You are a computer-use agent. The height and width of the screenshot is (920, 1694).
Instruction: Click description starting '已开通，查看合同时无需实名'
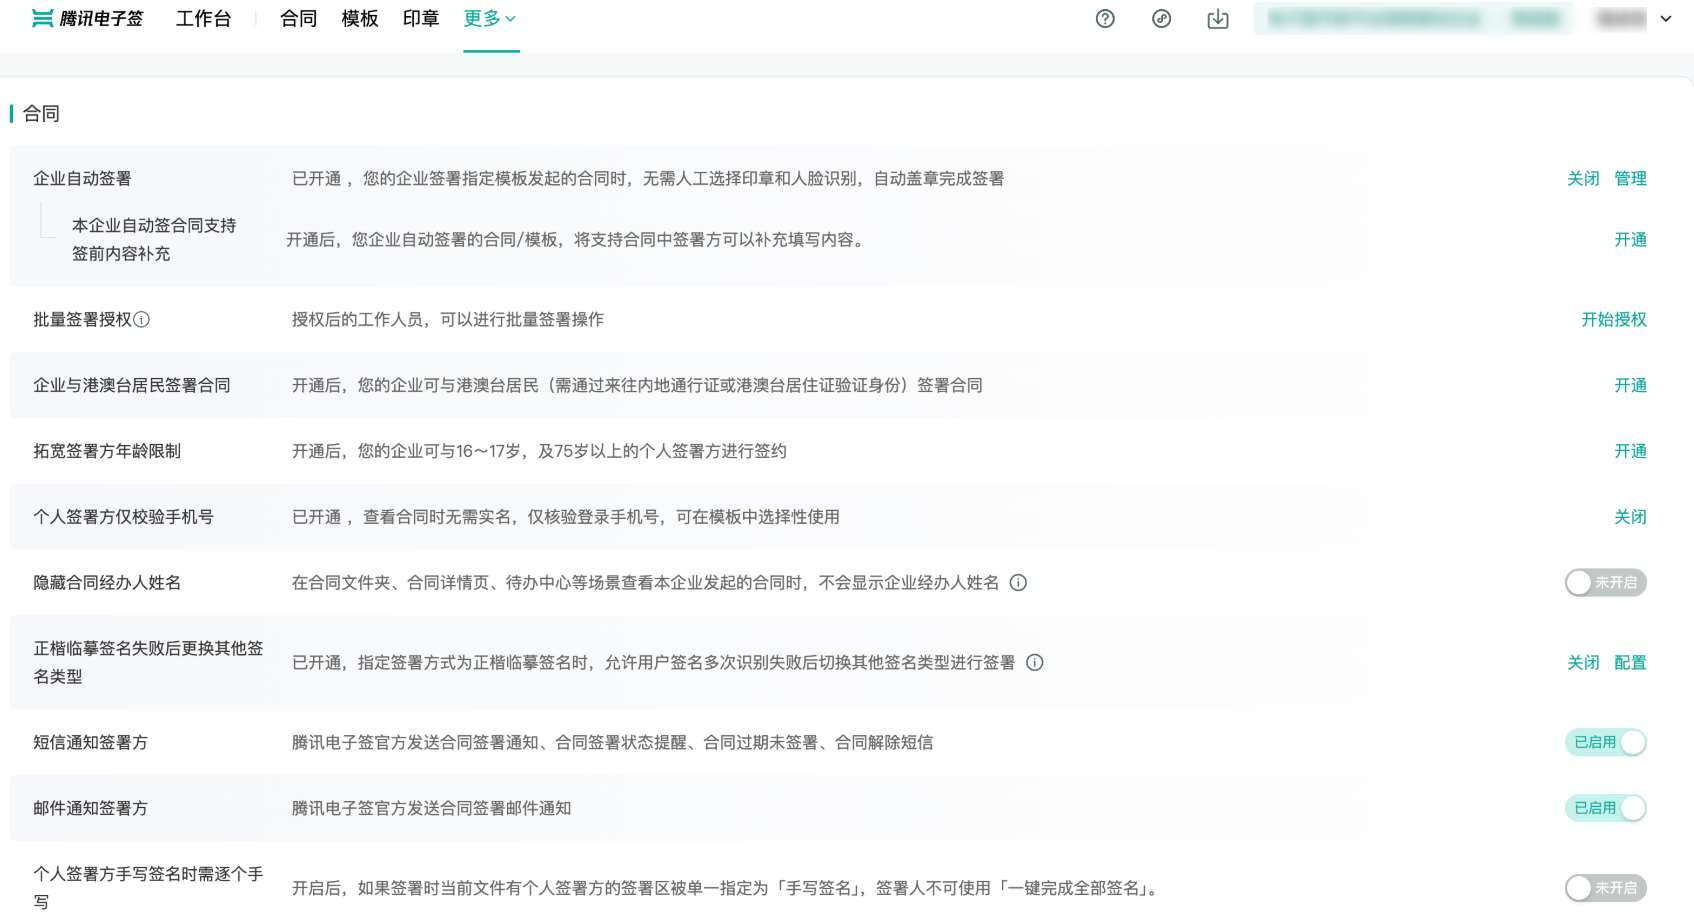[566, 517]
